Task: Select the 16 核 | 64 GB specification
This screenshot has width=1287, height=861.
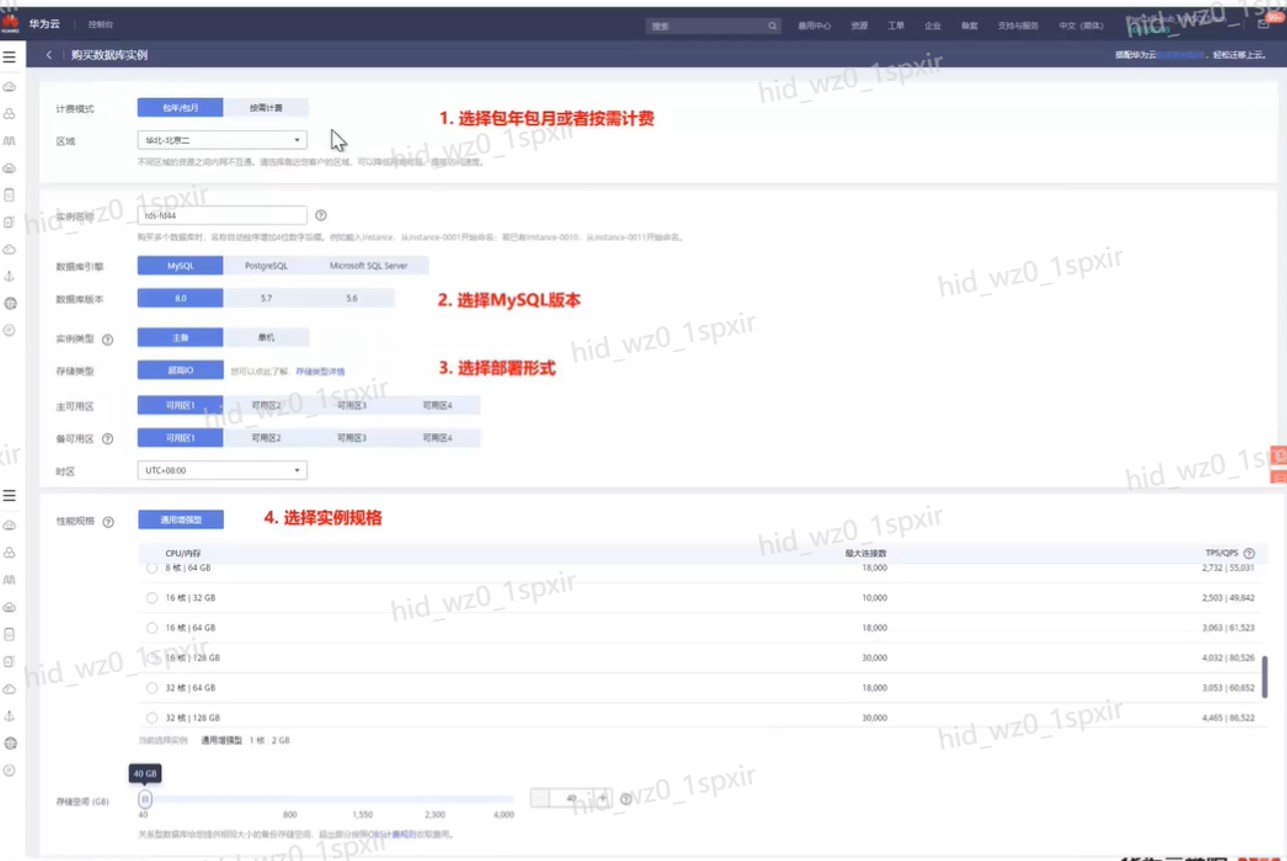Action: pyautogui.click(x=152, y=628)
